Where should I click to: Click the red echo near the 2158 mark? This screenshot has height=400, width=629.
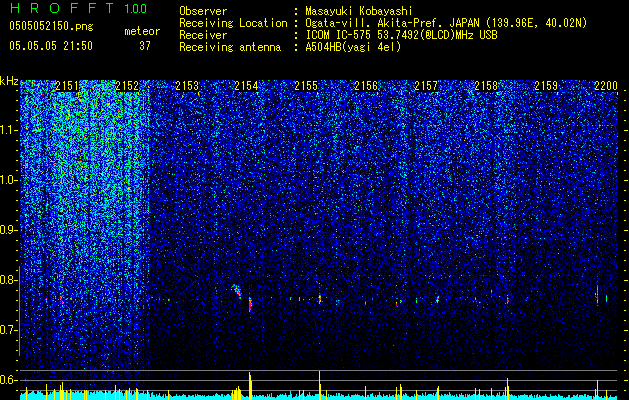(x=507, y=300)
